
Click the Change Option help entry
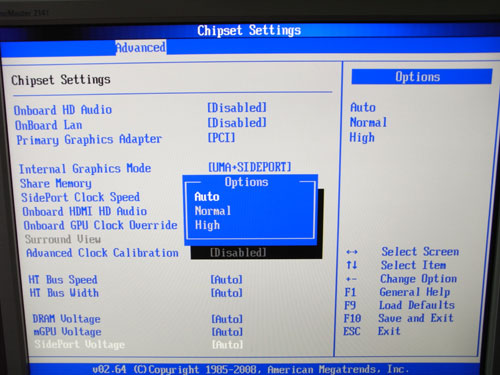[x=418, y=279]
